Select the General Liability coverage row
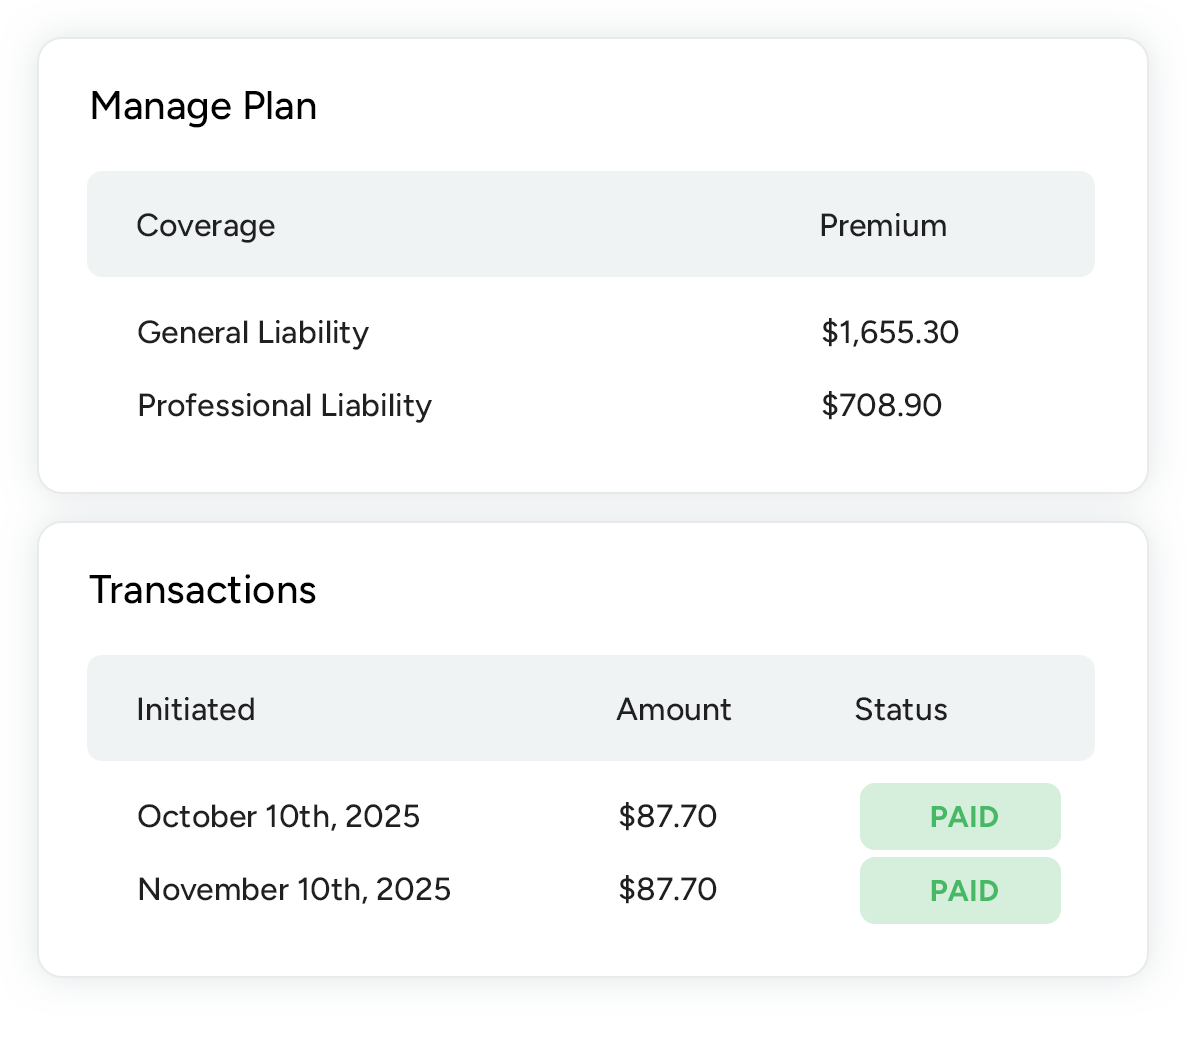The width and height of the screenshot is (1186, 1042). 253,332
